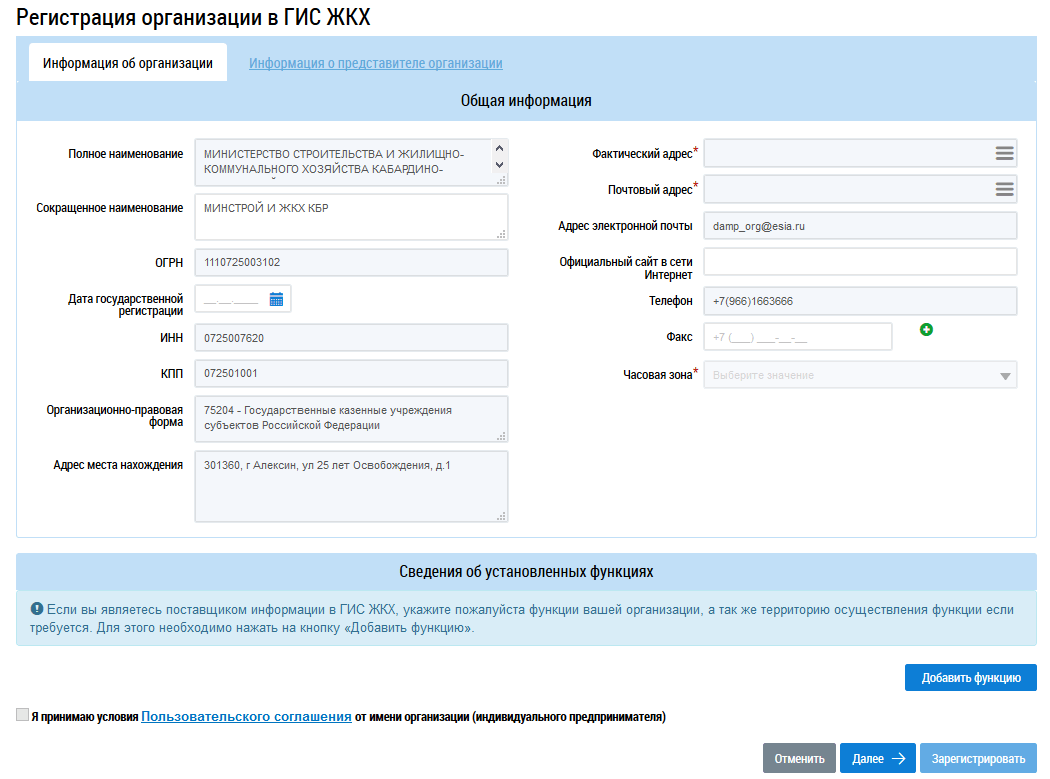Click the Официальный сайт в сети Интернет field
The width and height of the screenshot is (1050, 779).
860,262
